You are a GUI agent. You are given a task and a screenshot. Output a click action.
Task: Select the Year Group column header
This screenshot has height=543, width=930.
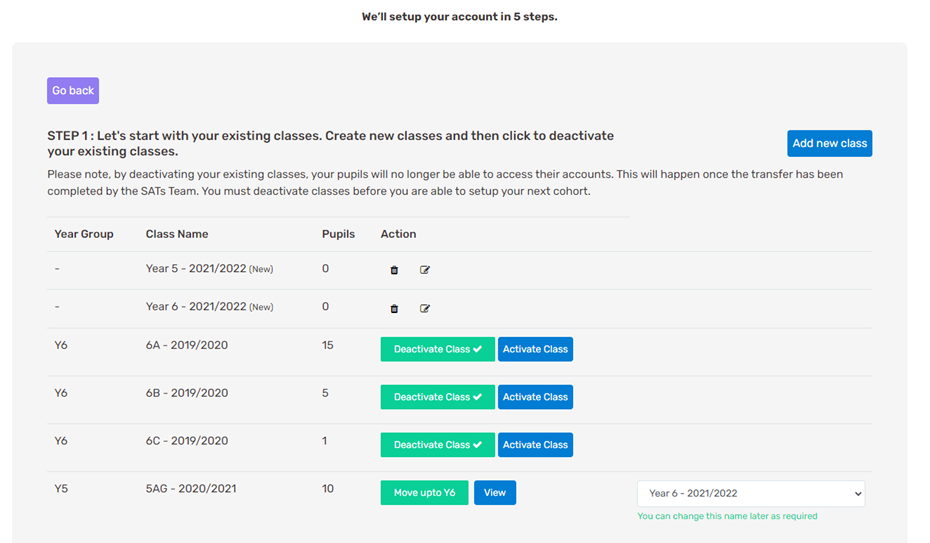tap(84, 234)
